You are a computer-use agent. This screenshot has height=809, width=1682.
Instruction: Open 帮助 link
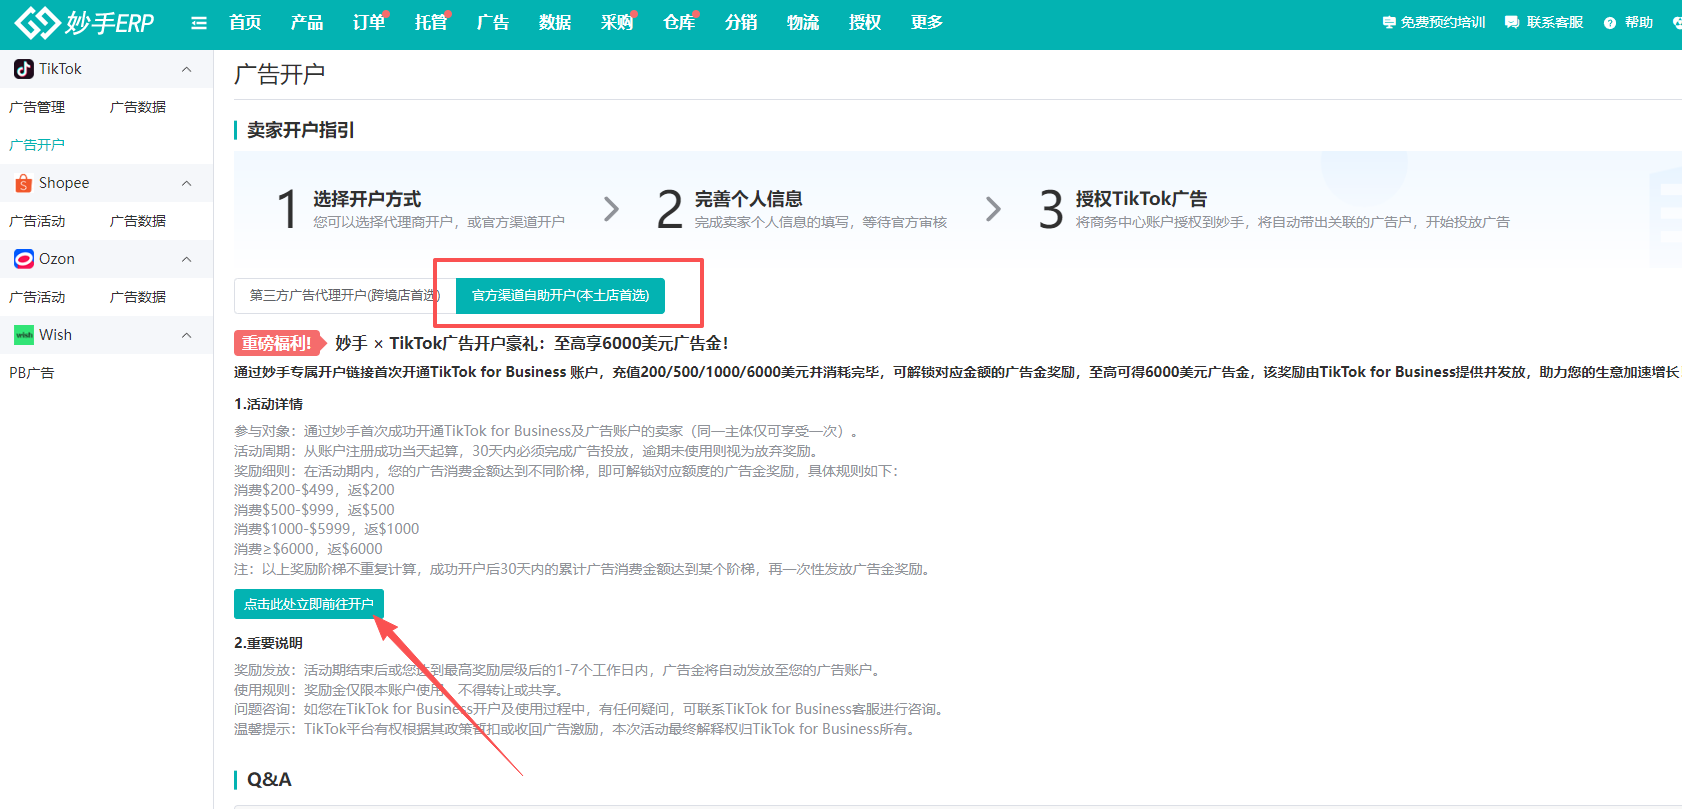(x=1639, y=23)
